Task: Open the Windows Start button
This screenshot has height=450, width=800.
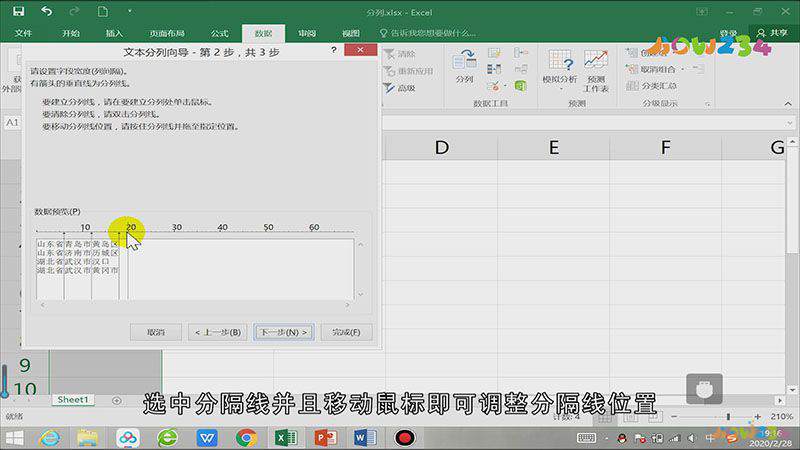Action: (14, 438)
